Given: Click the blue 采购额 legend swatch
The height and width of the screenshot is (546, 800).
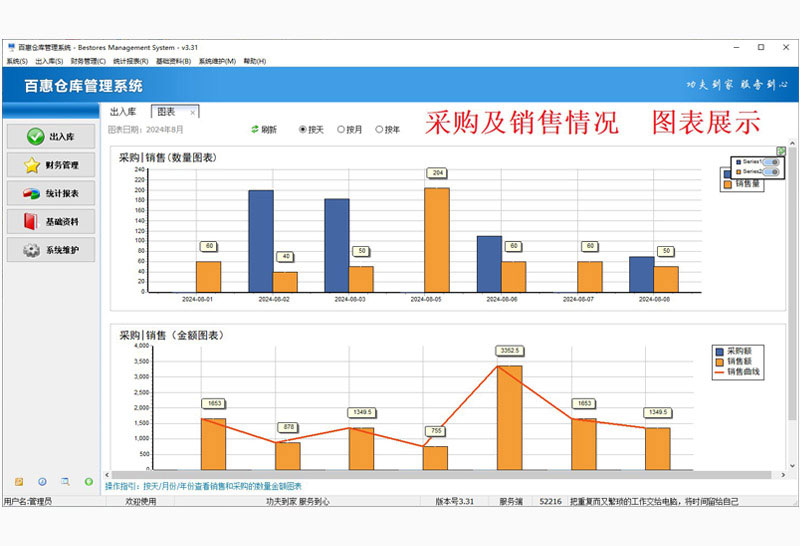Looking at the screenshot, I should 720,352.
